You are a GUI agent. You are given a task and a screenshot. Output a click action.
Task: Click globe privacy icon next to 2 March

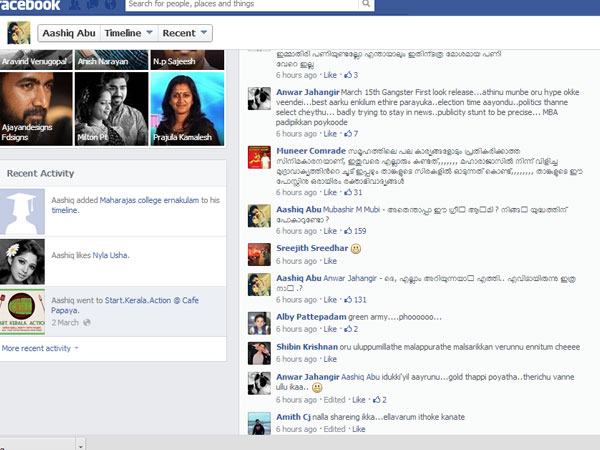pos(87,323)
